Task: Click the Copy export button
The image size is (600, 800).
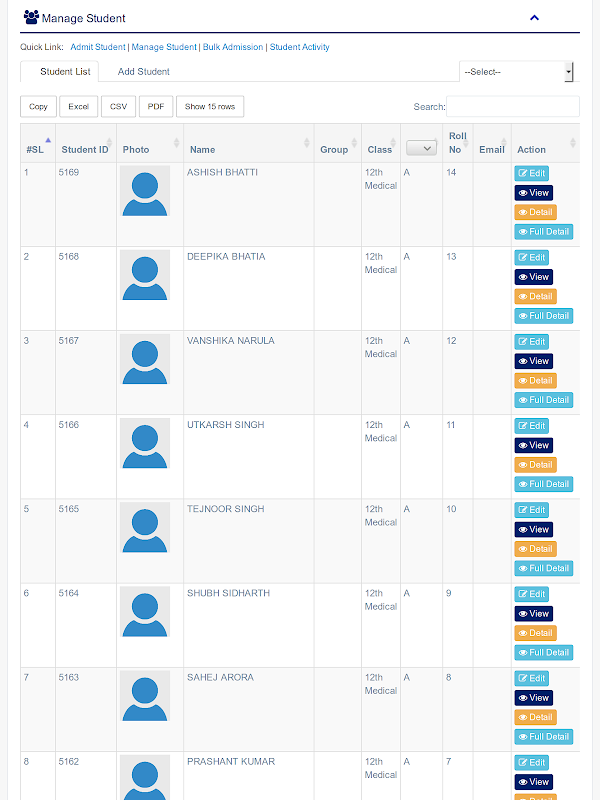Action: pos(38,106)
